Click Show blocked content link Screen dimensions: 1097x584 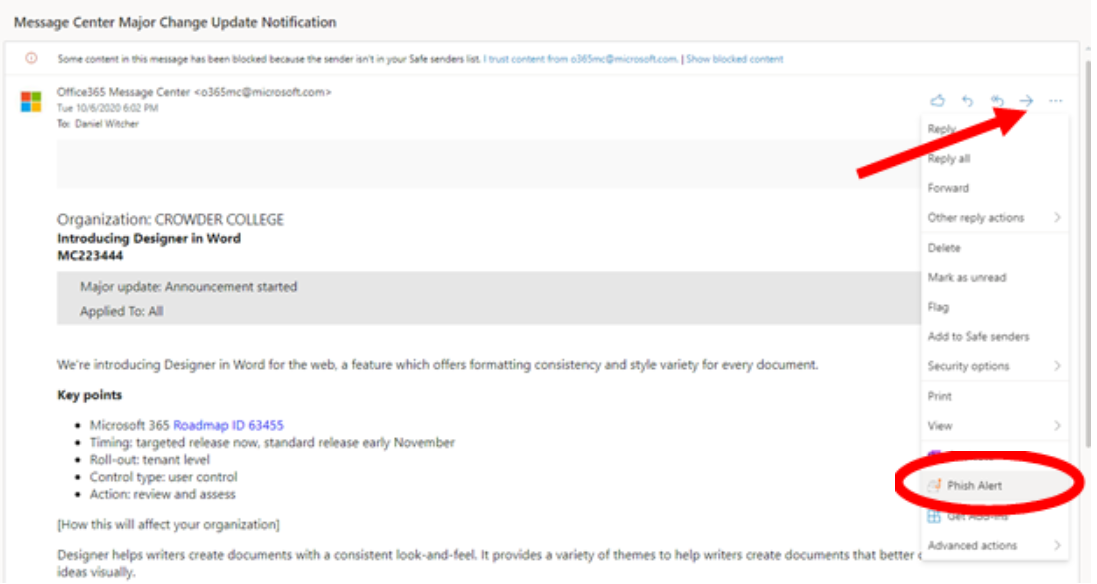tap(735, 59)
